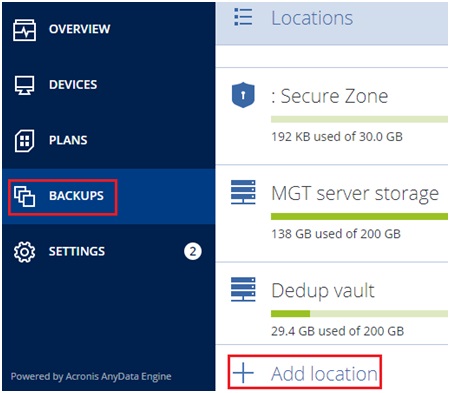Open the OVERVIEW menu item
This screenshot has width=450, height=393.
(x=79, y=29)
